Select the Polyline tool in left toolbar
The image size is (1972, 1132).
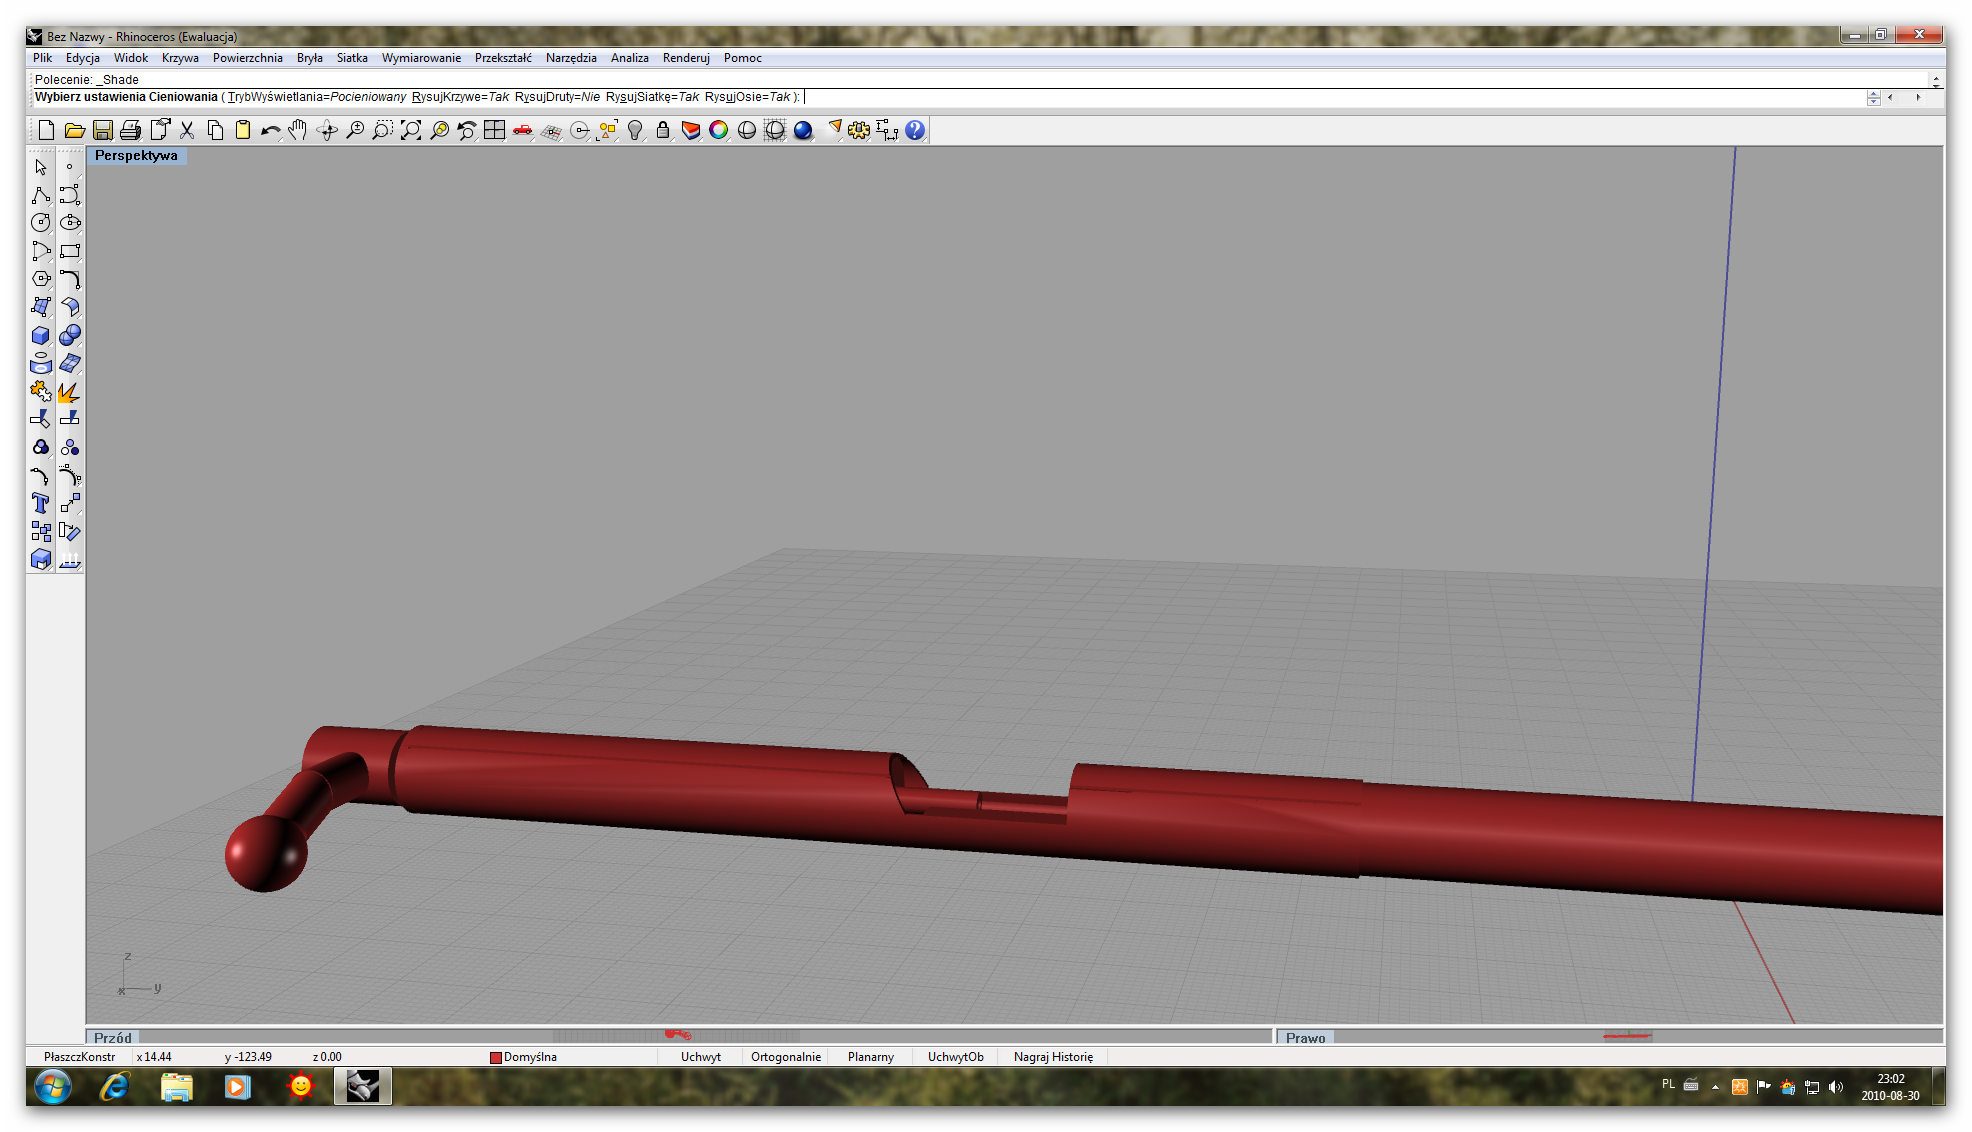[41, 195]
